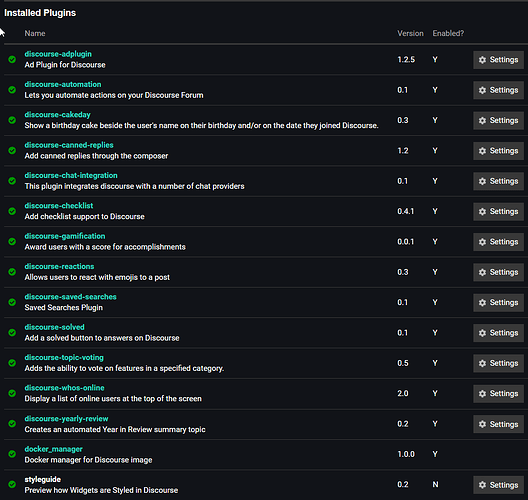Open Settings for discourse-adplugin

click(x=498, y=60)
